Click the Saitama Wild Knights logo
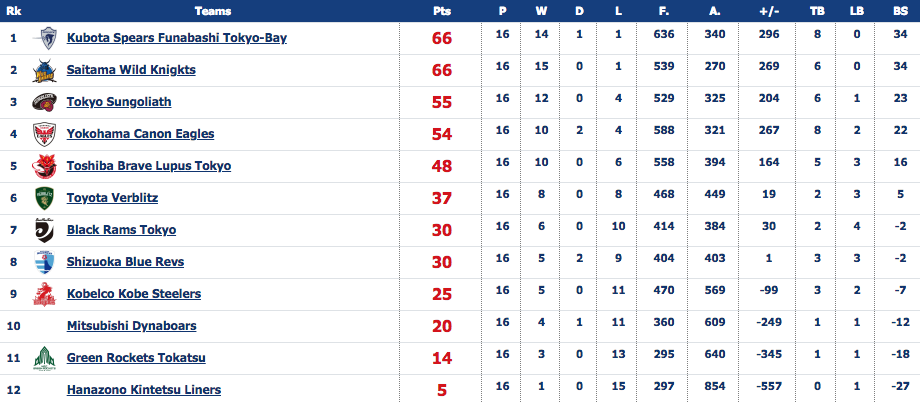920x403 pixels. point(45,70)
